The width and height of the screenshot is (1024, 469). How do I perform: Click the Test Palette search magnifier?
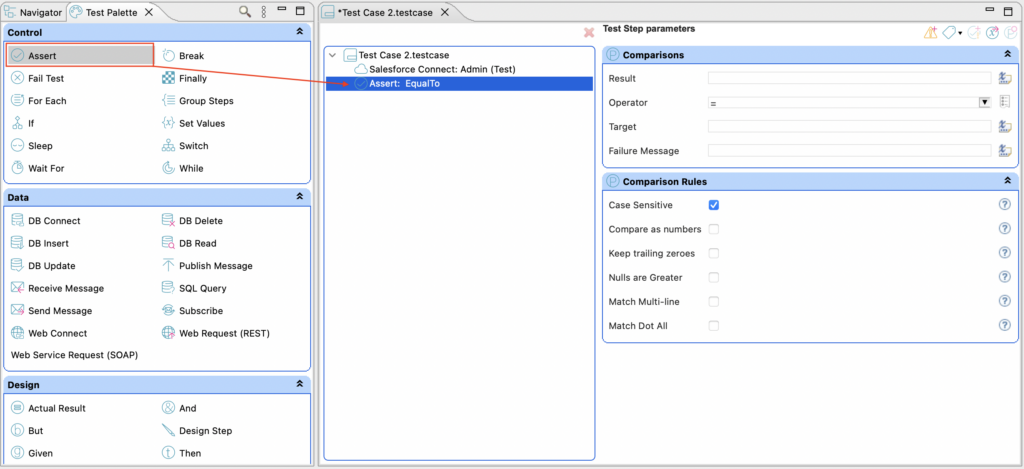245,11
